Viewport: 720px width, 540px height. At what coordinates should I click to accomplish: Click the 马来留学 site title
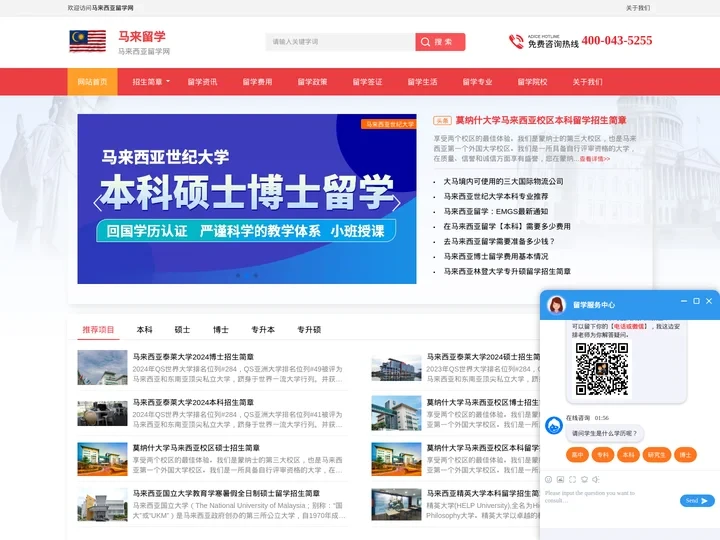(x=142, y=36)
